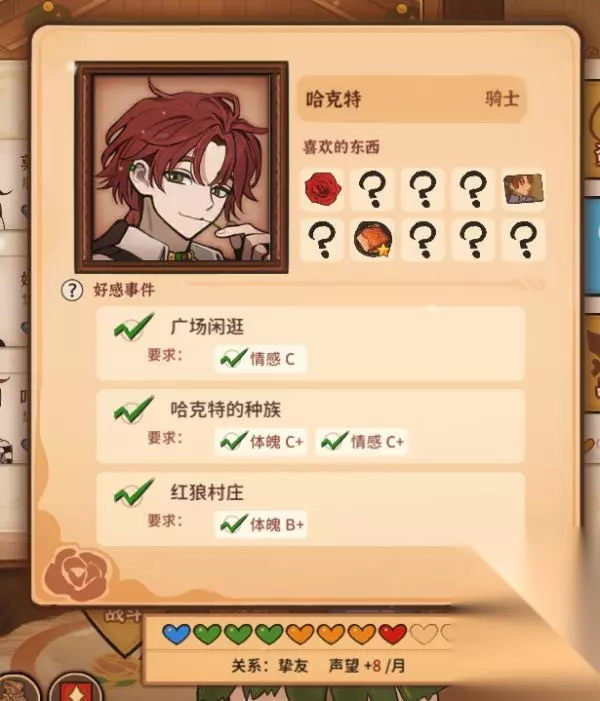Click the 好感事件 question mark help icon
The image size is (600, 701).
point(72,290)
